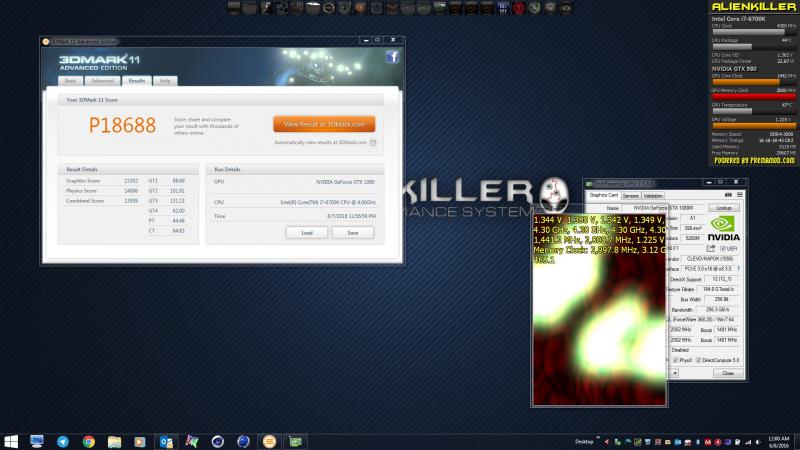Open the Computer icon on the taskbar

[37, 441]
